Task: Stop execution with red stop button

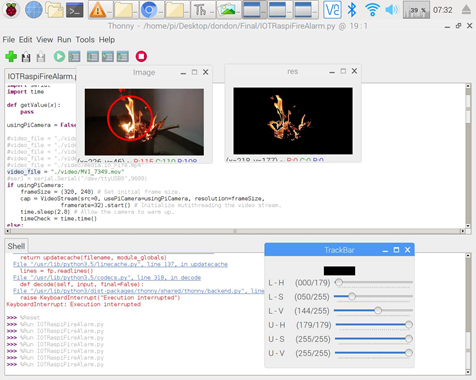Action: [141, 56]
